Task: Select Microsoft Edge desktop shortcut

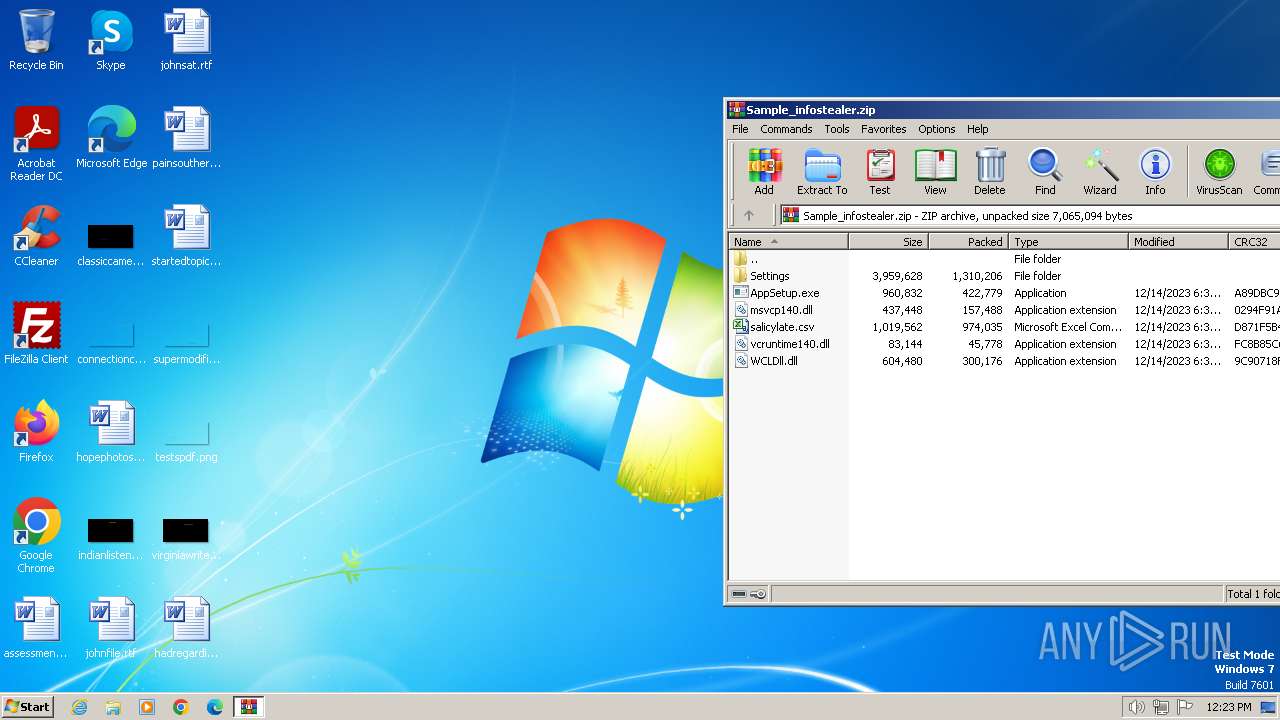Action: [111, 138]
